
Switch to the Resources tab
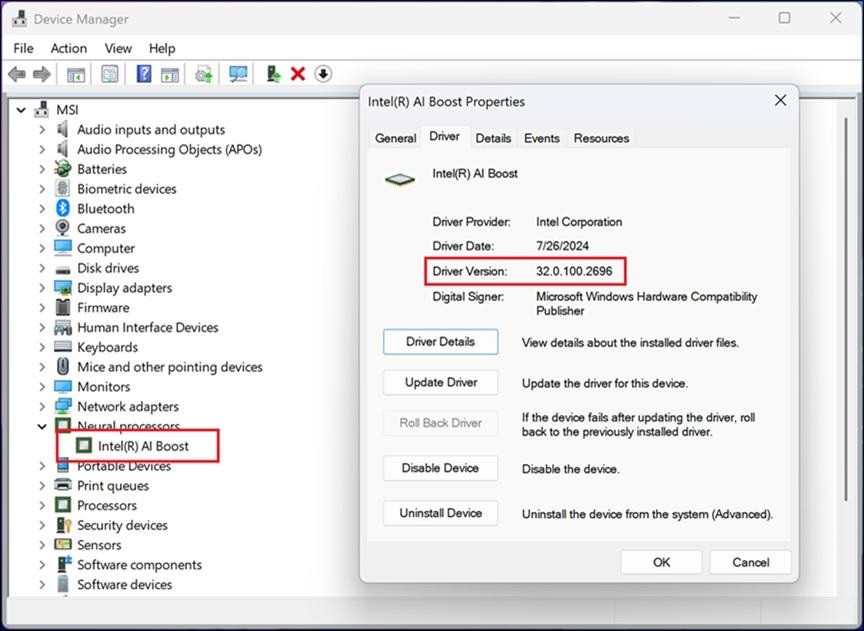coord(601,138)
